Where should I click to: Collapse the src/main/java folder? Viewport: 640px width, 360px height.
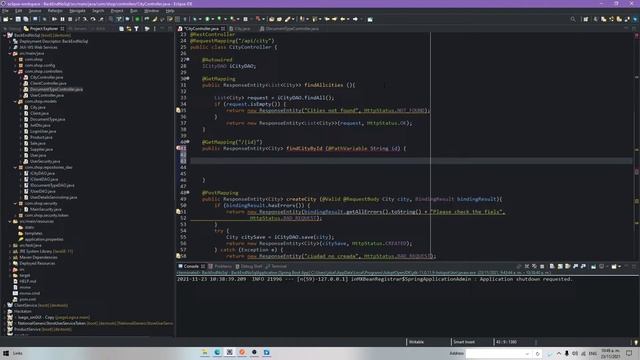[x=10, y=53]
